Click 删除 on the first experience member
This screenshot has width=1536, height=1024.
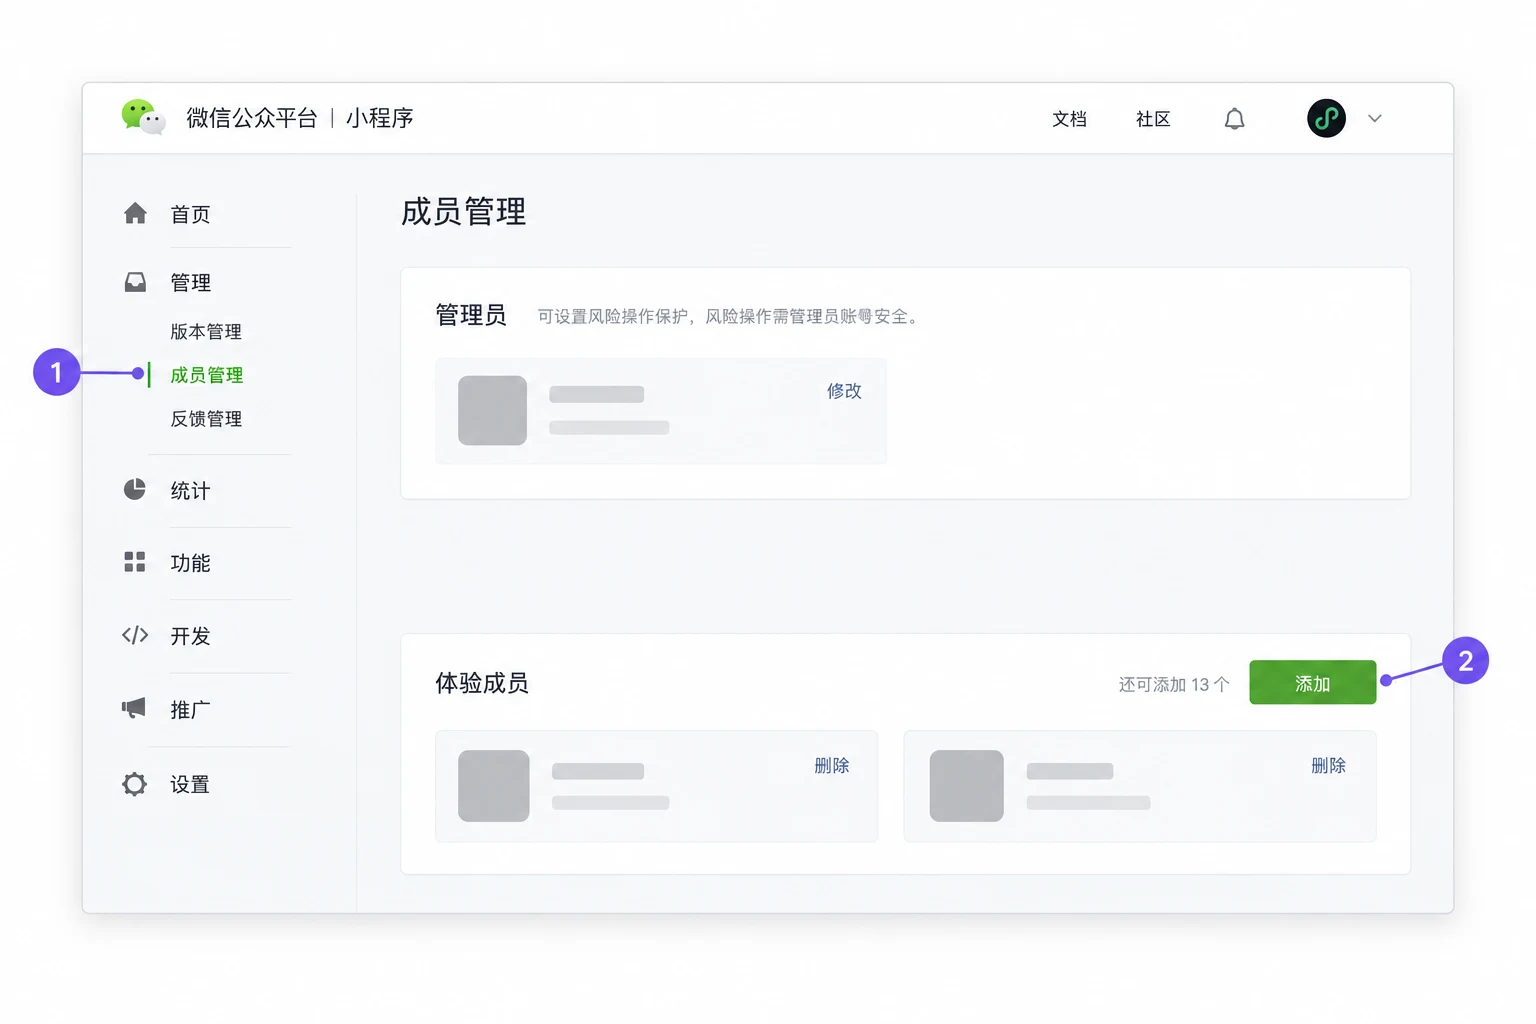click(x=832, y=765)
